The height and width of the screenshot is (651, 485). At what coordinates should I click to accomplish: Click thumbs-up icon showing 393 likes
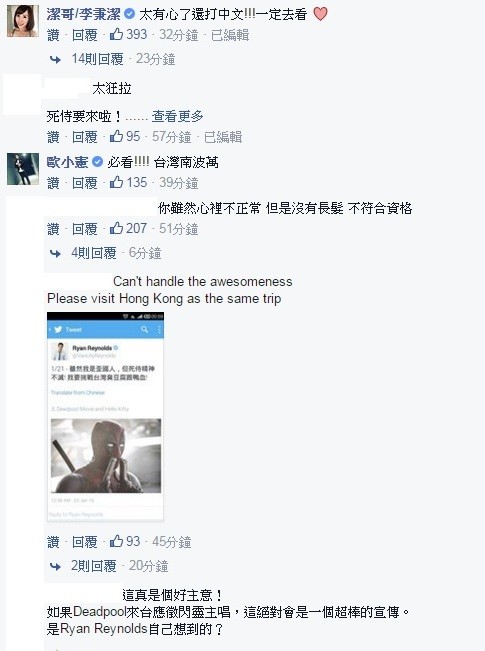[116, 34]
